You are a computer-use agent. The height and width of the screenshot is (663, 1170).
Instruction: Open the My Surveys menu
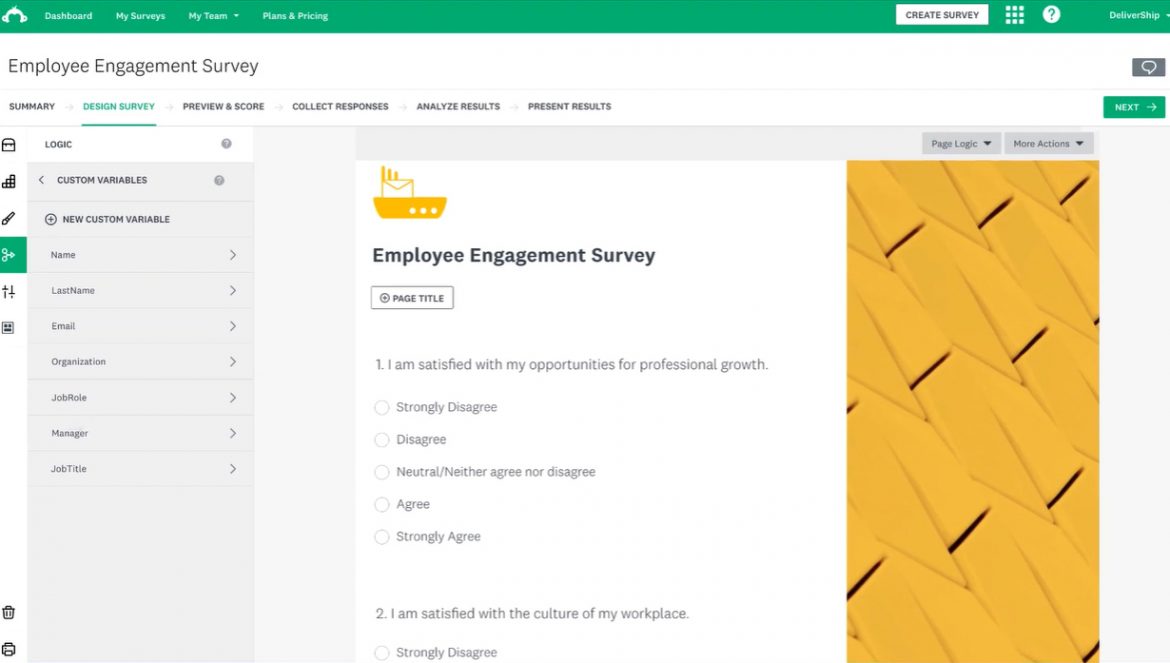click(x=140, y=15)
